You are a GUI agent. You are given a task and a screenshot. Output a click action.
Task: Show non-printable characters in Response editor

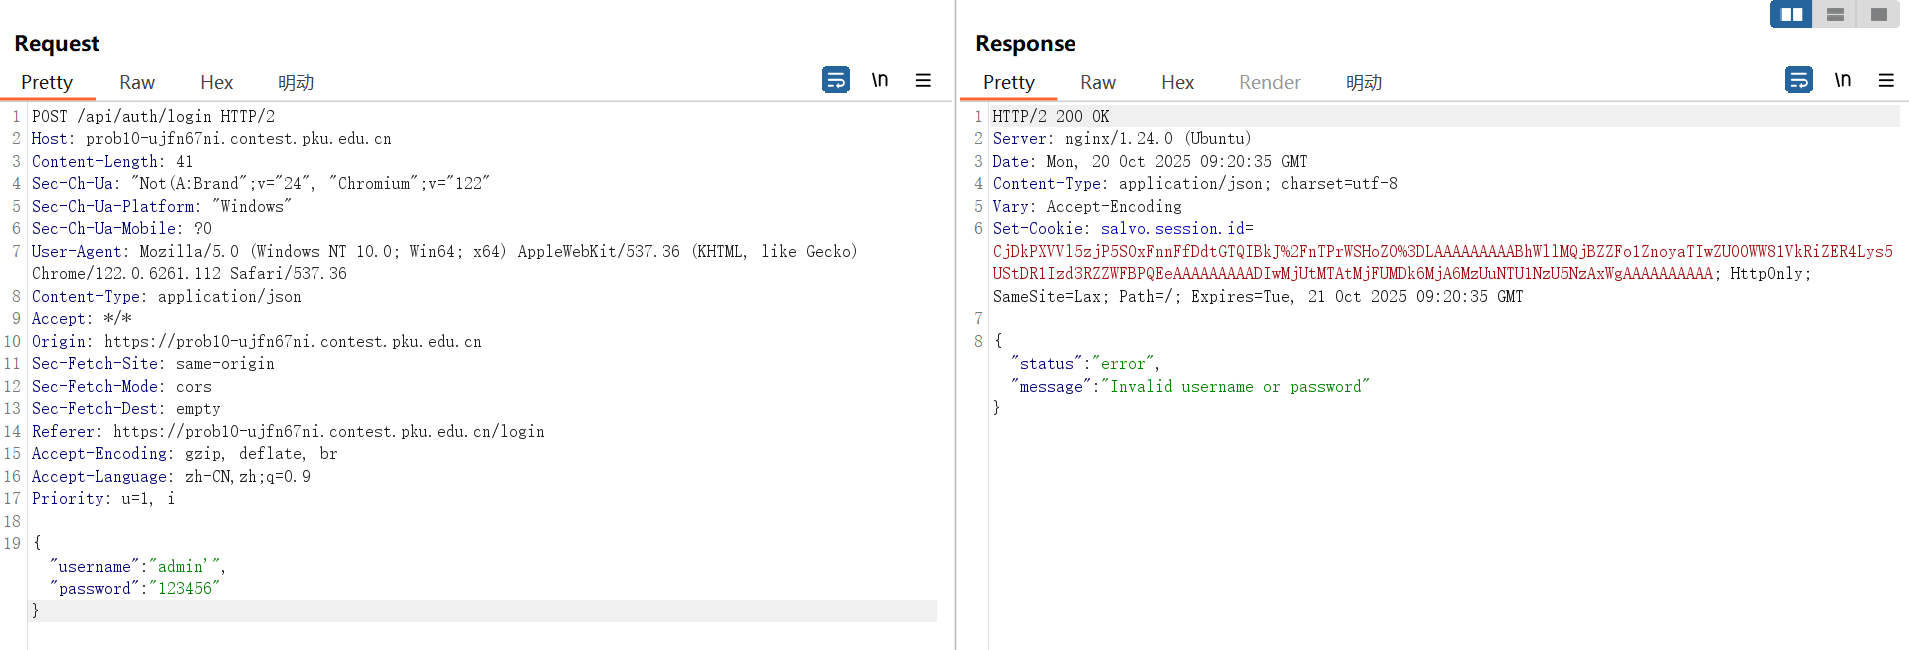click(1842, 80)
